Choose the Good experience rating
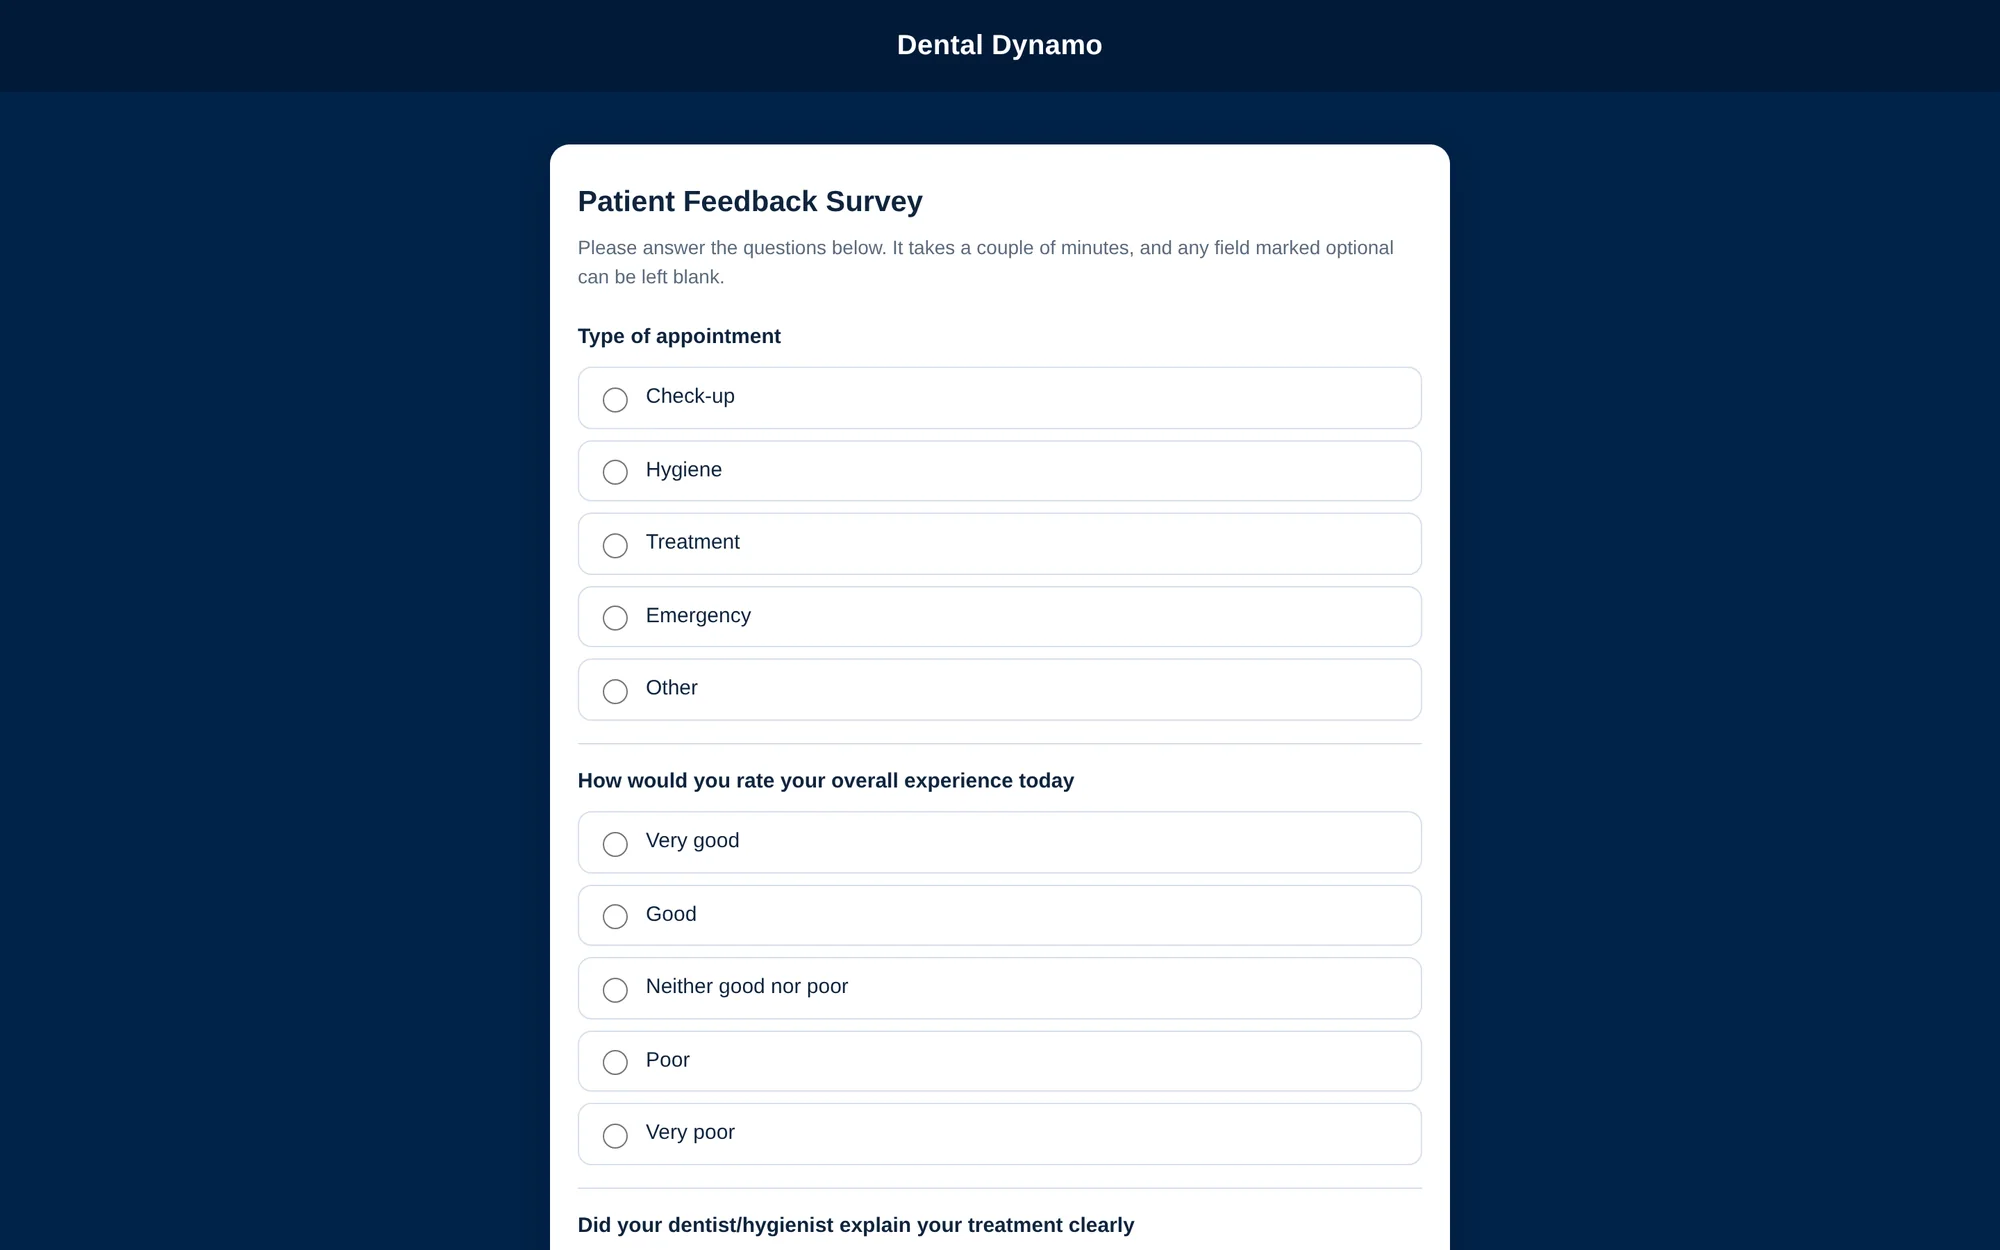2000x1250 pixels. 615,916
